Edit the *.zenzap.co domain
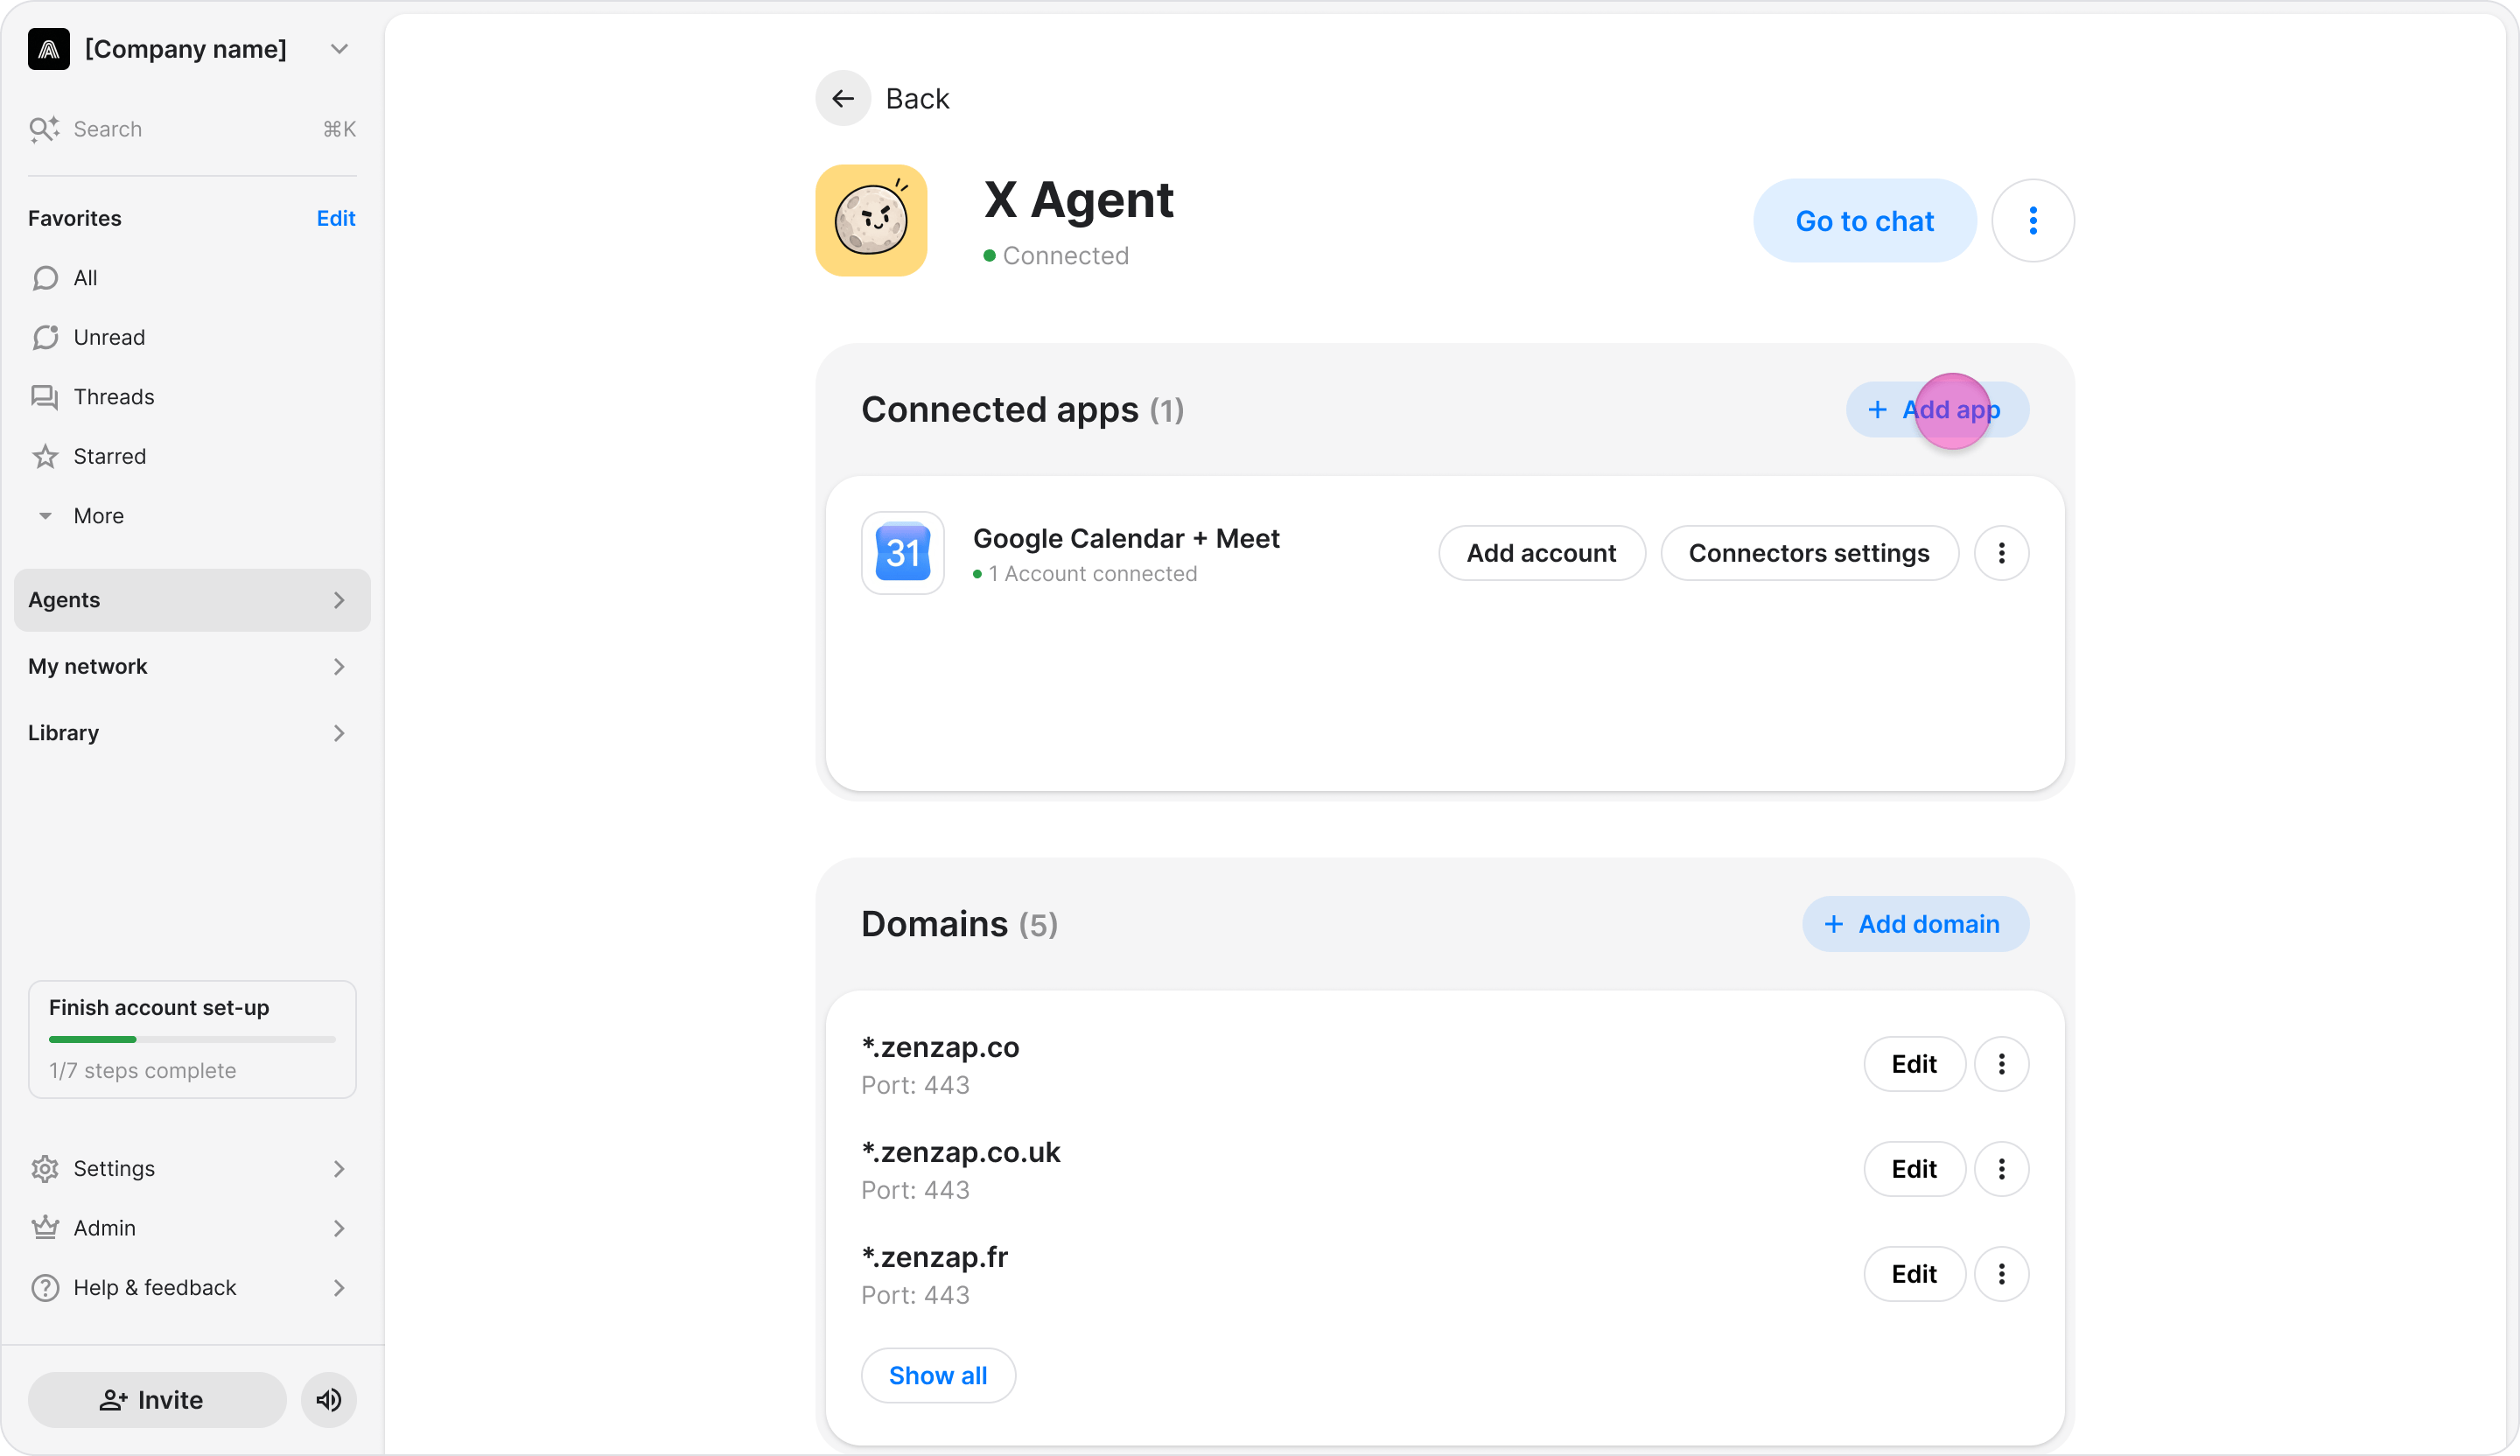 click(1914, 1064)
